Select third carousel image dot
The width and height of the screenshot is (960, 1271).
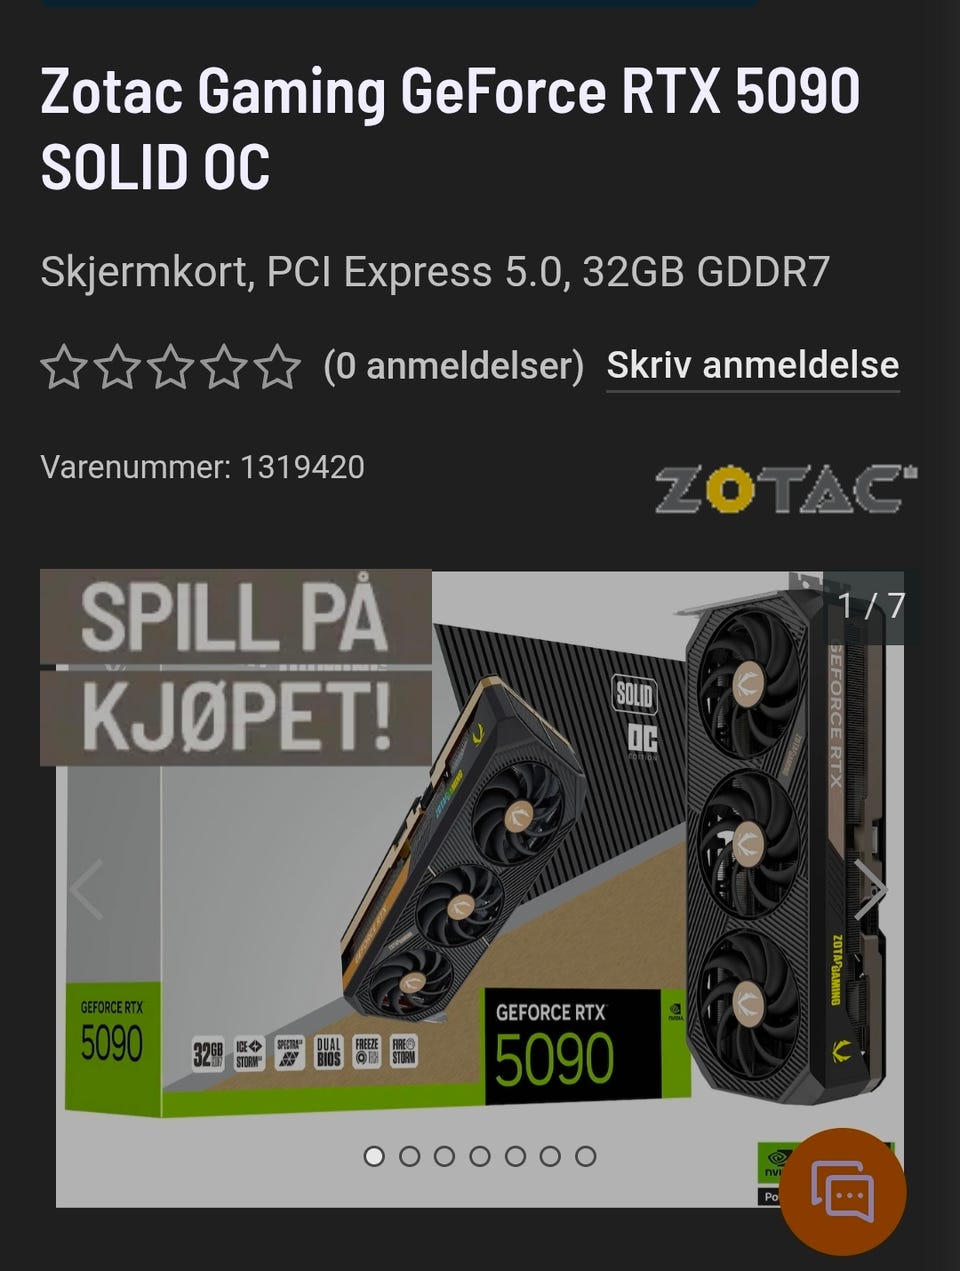tap(444, 1156)
